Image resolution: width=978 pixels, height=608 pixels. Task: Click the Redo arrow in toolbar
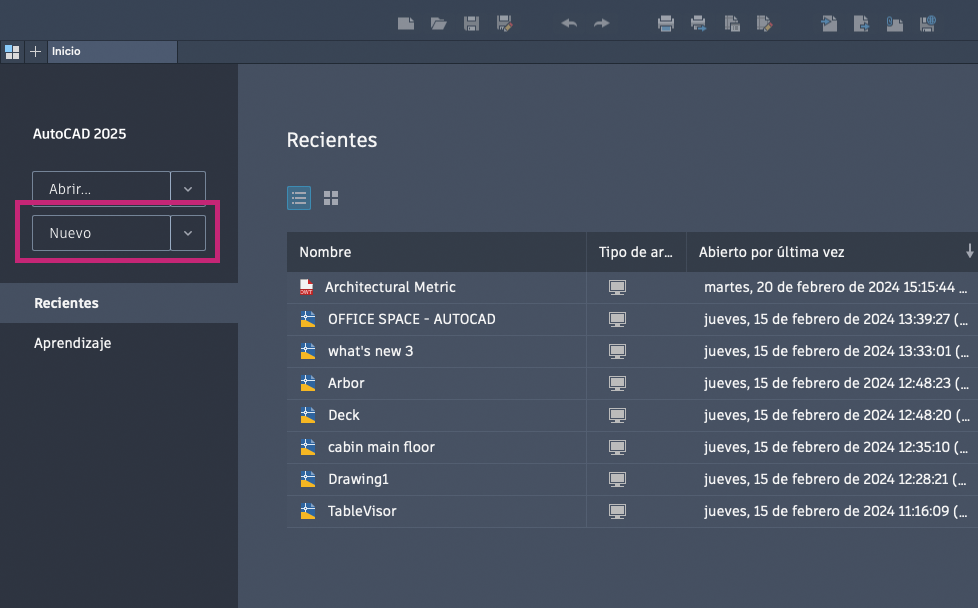pyautogui.click(x=601, y=24)
